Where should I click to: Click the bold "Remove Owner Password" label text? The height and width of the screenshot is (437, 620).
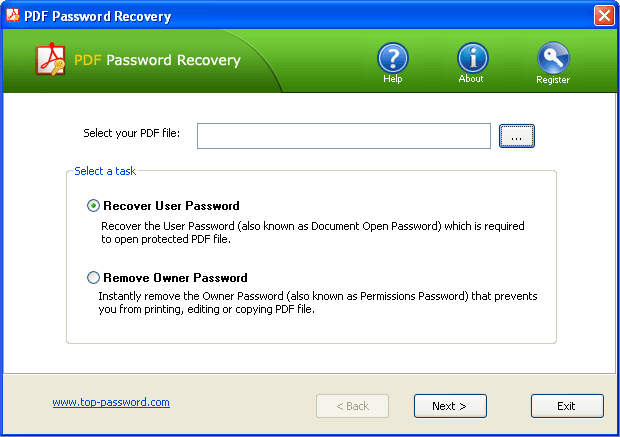175,278
